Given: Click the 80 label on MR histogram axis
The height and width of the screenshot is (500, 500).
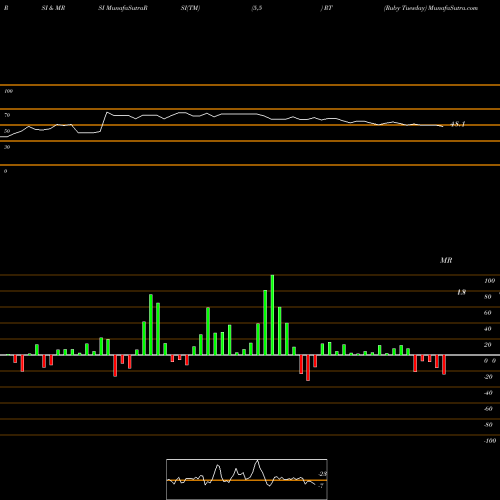Looking at the screenshot, I should pos(488,297).
